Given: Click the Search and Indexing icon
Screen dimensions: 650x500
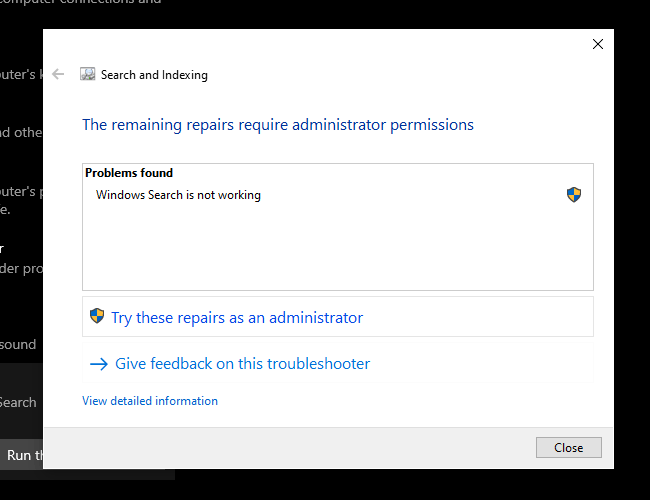Looking at the screenshot, I should coord(87,74).
